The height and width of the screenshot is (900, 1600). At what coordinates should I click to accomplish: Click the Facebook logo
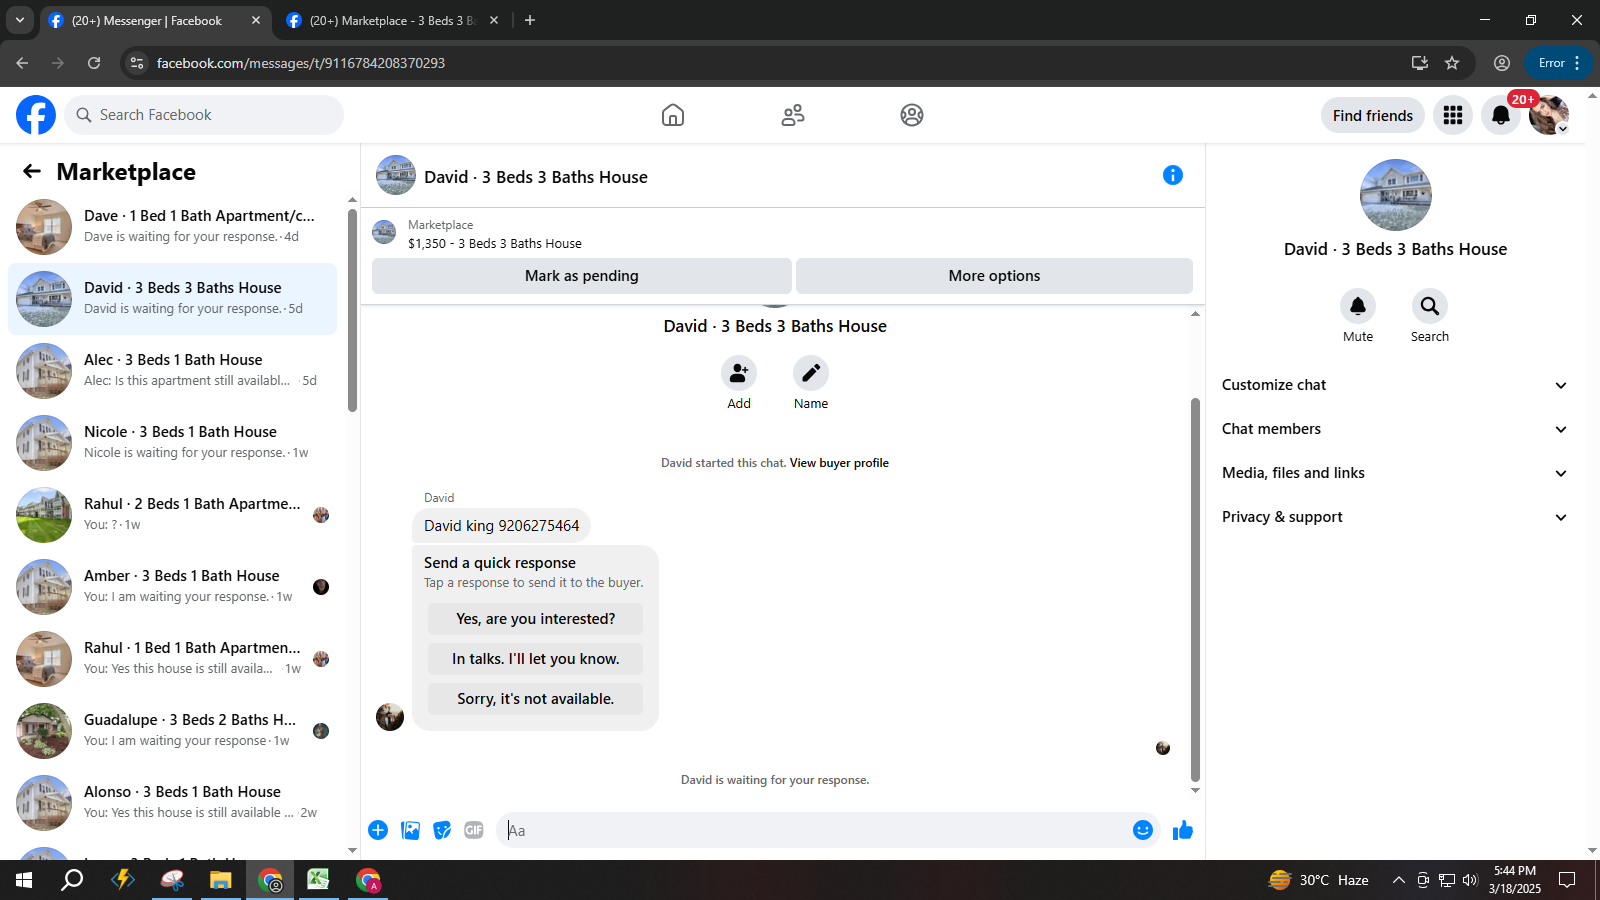[x=36, y=115]
